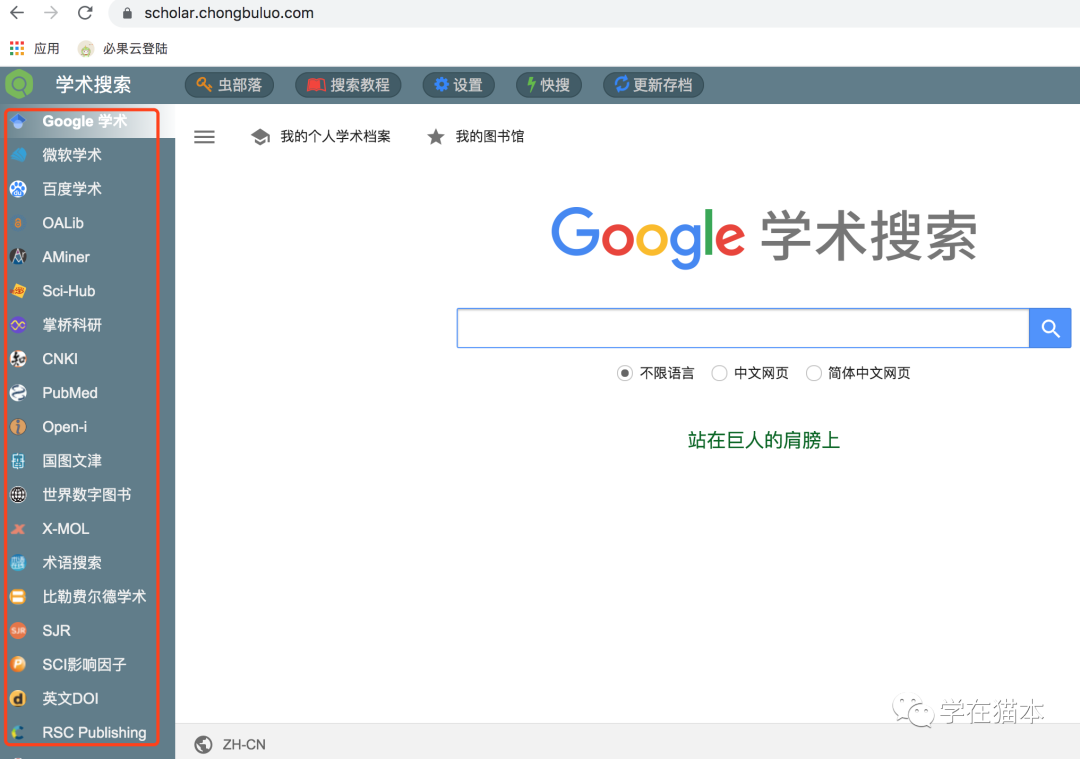Image resolution: width=1080 pixels, height=759 pixels.
Task: Select the 不限语言 radio button
Action: coord(625,373)
